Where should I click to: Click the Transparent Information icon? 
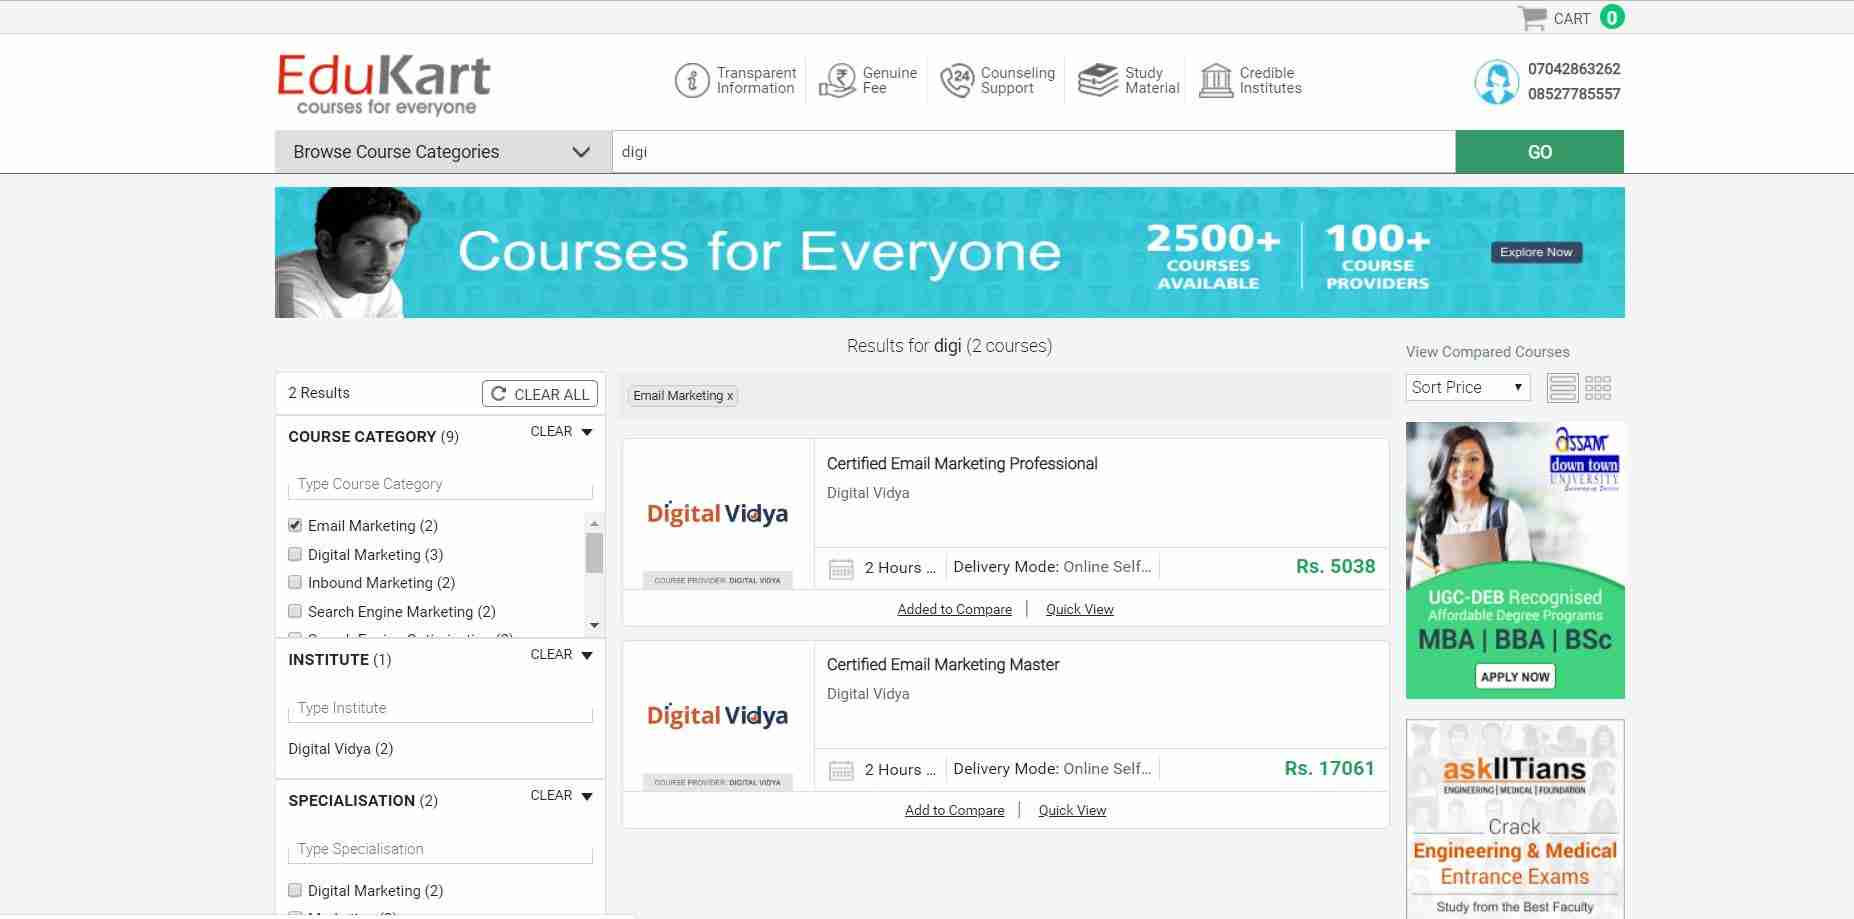pyautogui.click(x=690, y=80)
